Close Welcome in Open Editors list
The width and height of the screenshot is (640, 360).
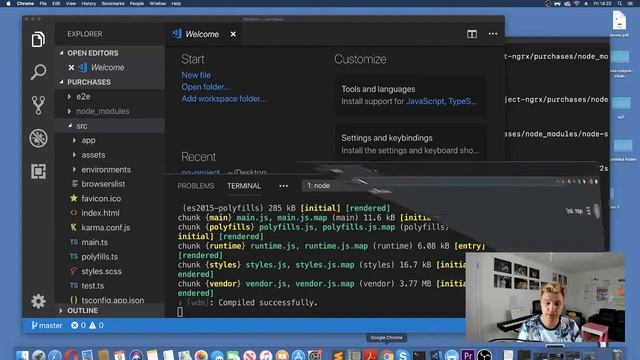pyautogui.click(x=71, y=67)
